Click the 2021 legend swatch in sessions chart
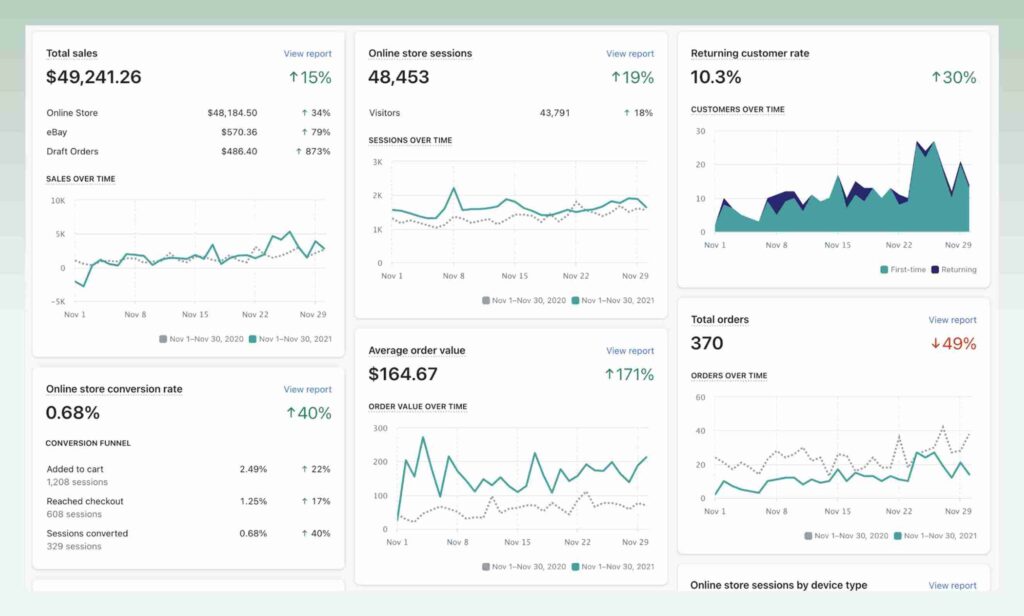The height and width of the screenshot is (616, 1024). [x=575, y=300]
